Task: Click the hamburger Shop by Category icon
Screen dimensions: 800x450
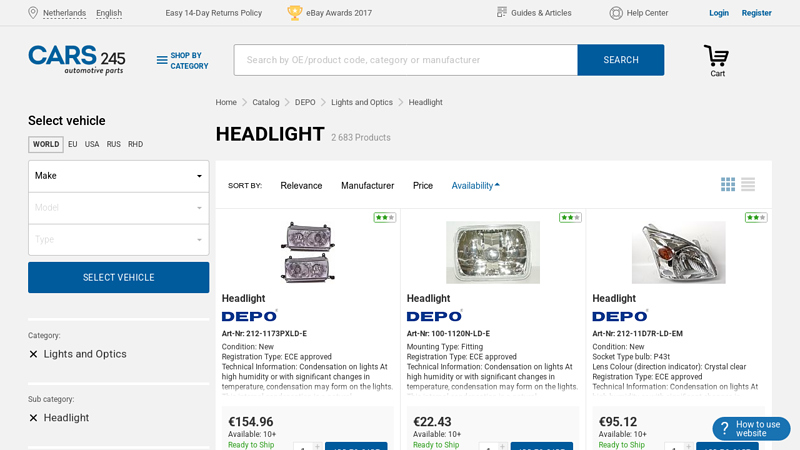Action: [x=162, y=60]
